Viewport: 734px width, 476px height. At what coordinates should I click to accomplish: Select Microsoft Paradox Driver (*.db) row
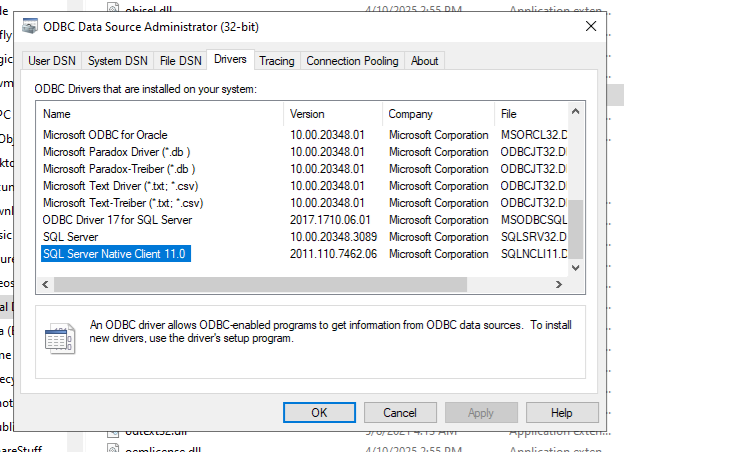coord(119,152)
